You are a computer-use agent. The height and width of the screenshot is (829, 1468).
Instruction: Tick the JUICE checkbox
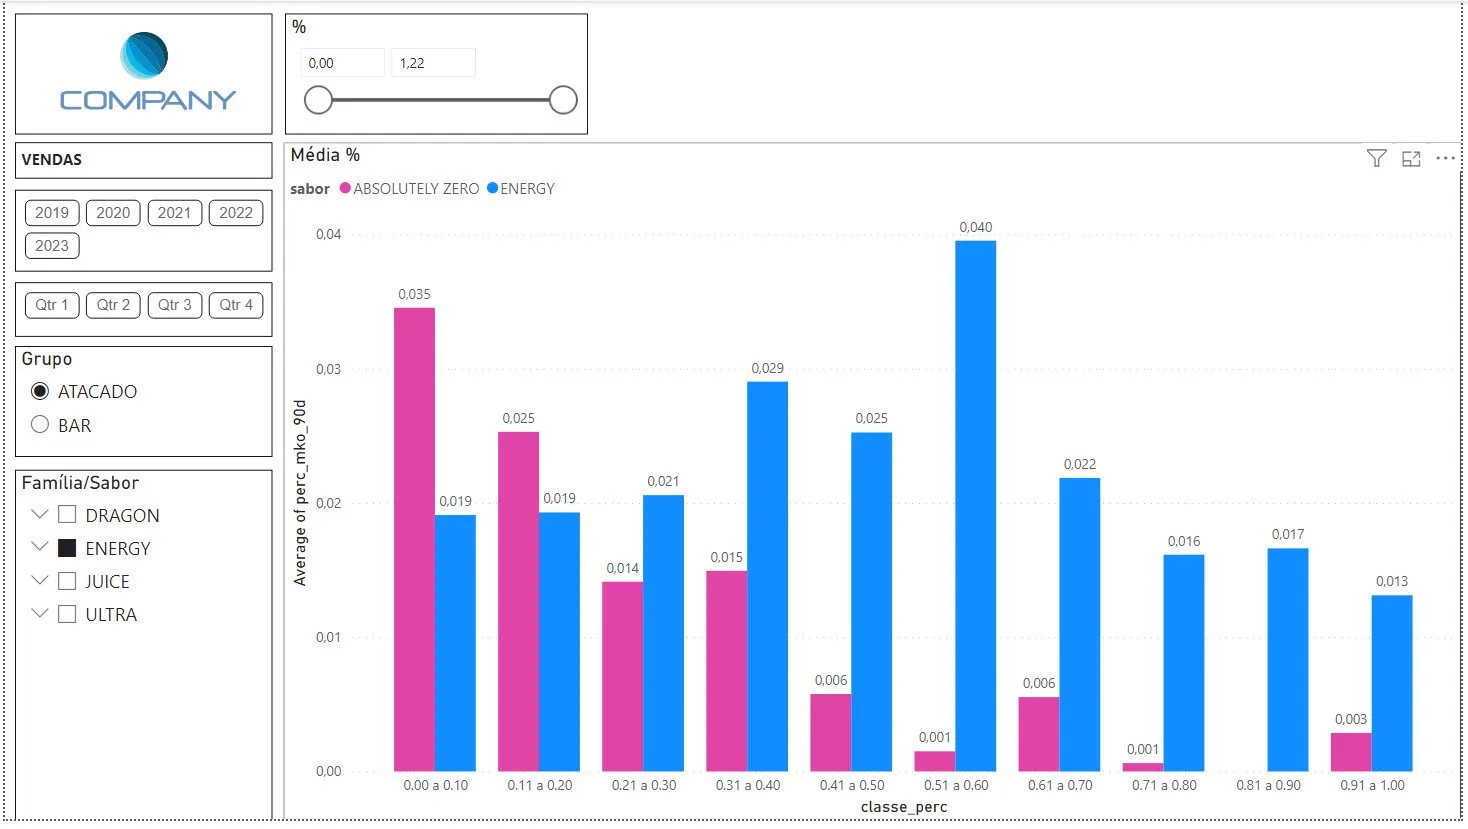pyautogui.click(x=67, y=581)
